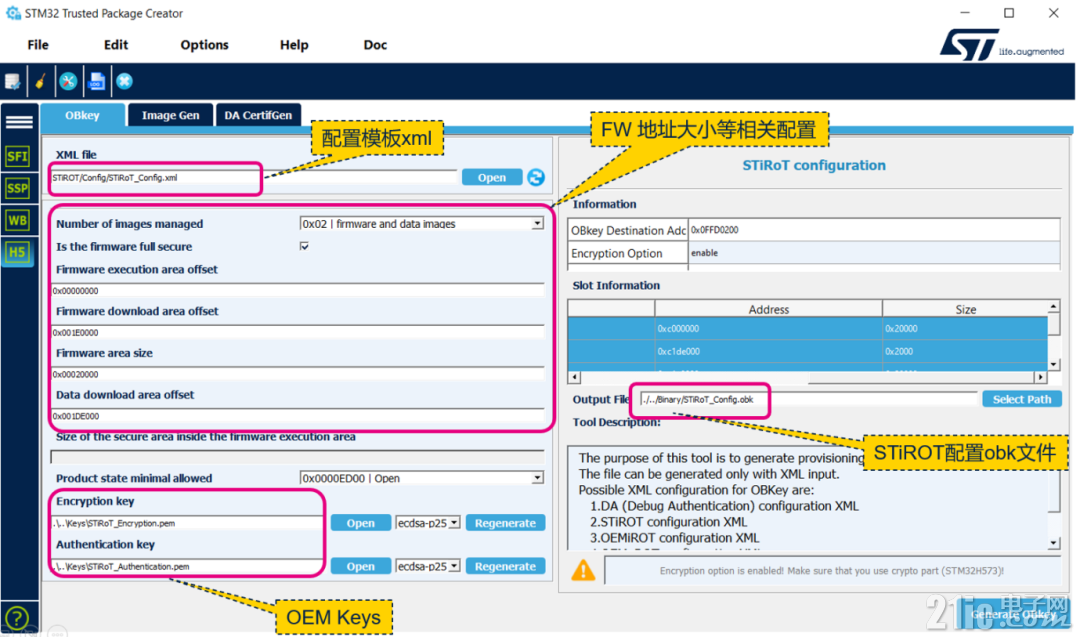Click the application icon in title bar
Screen dimensions: 1080x637
tap(13, 13)
